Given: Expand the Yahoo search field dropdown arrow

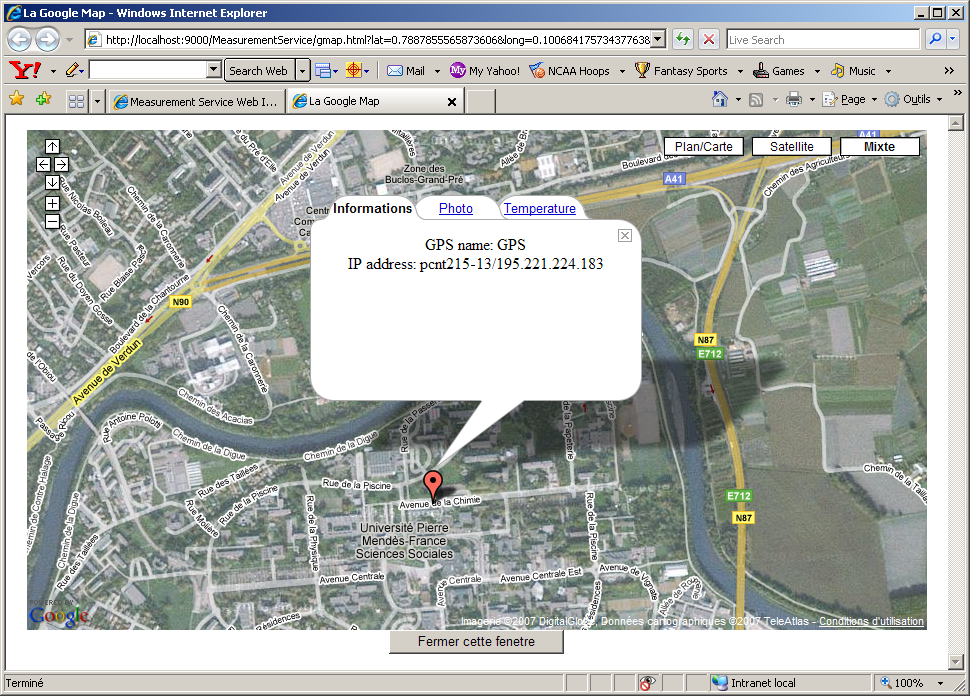Looking at the screenshot, I should [213, 70].
